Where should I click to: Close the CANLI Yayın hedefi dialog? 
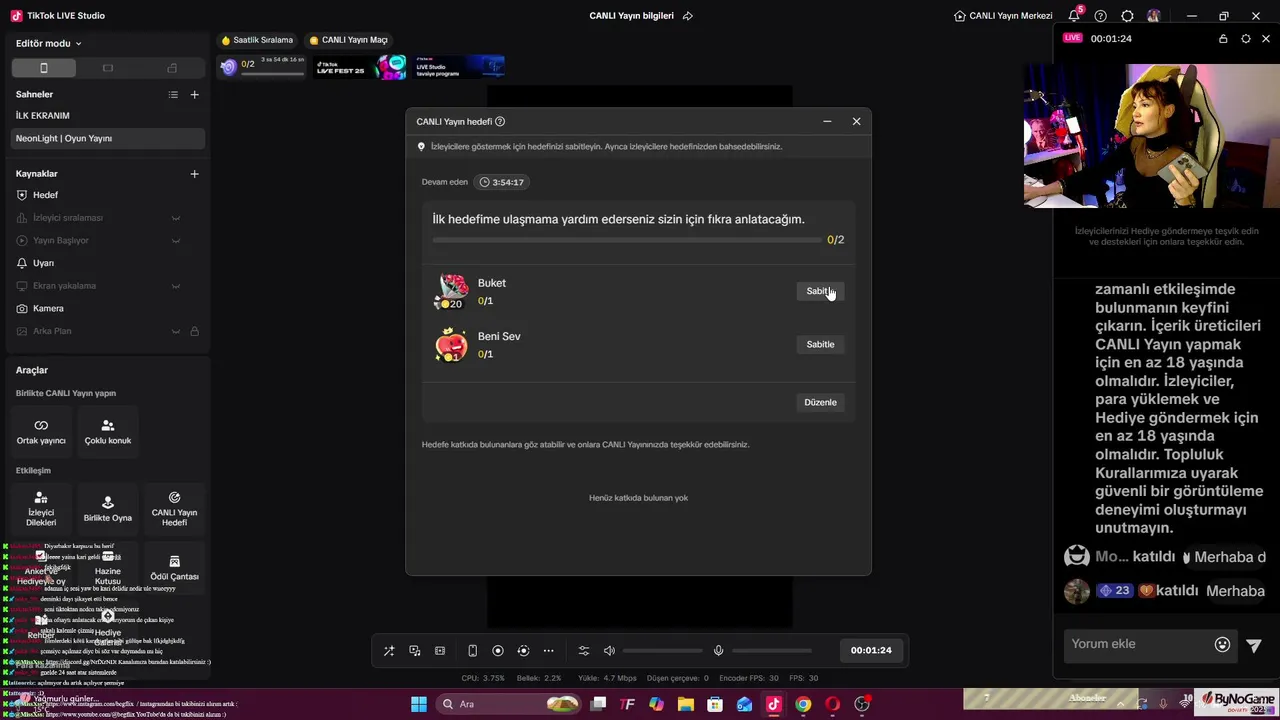pyautogui.click(x=856, y=121)
